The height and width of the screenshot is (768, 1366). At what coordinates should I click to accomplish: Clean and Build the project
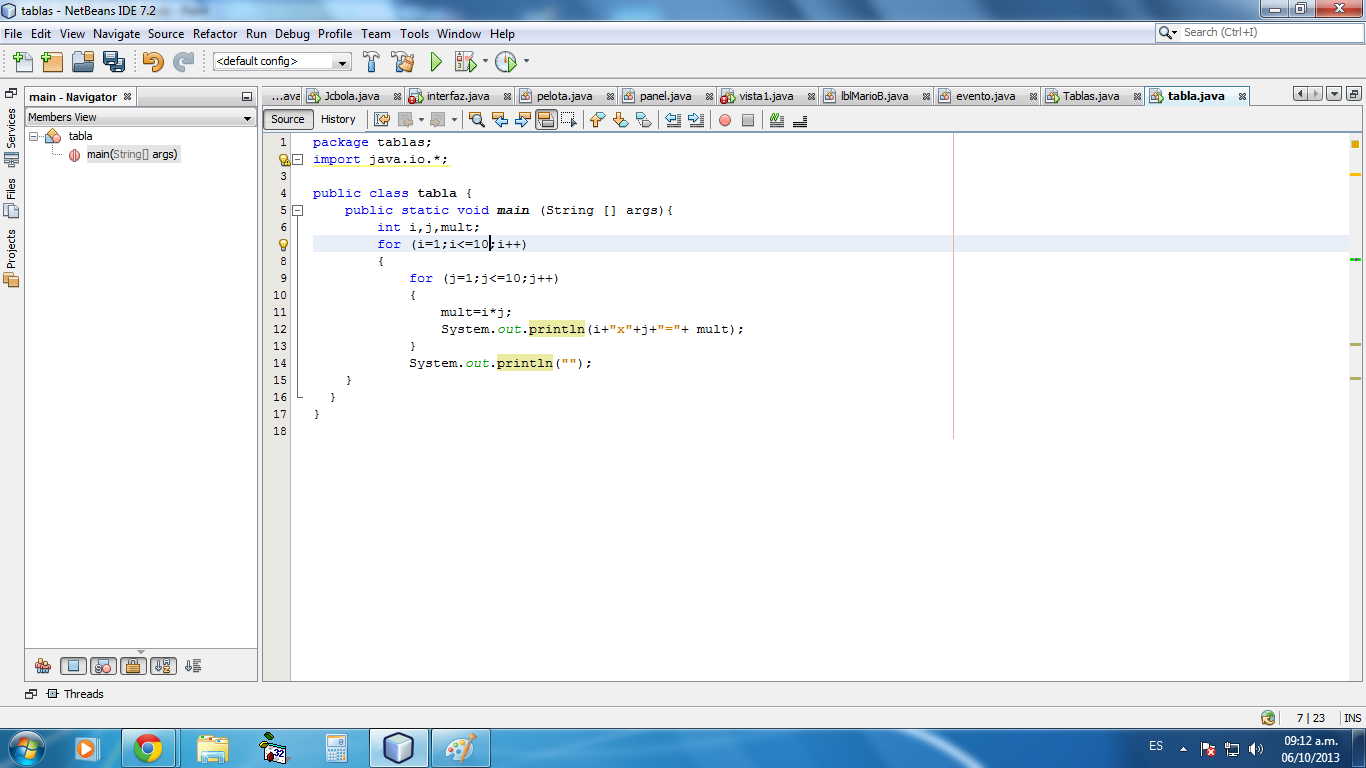(x=403, y=62)
